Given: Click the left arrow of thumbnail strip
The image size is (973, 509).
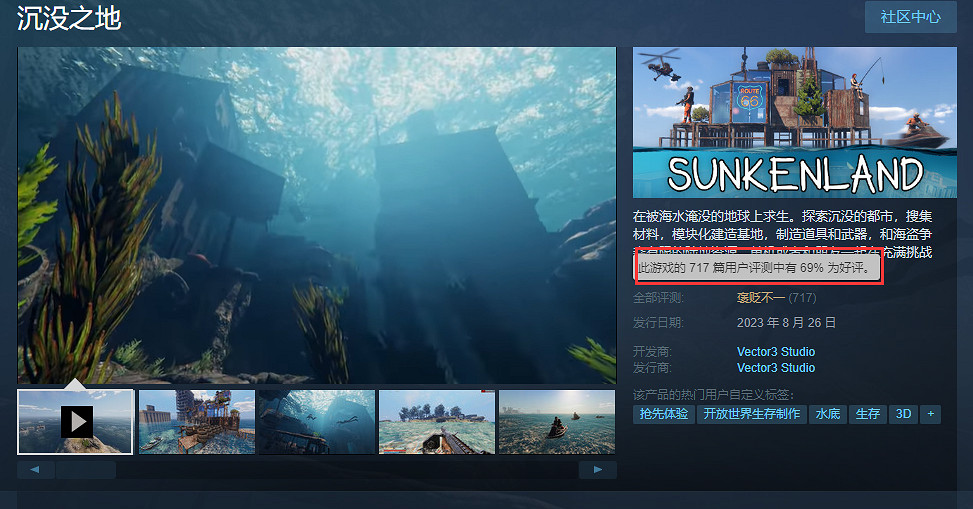Looking at the screenshot, I should (x=35, y=469).
